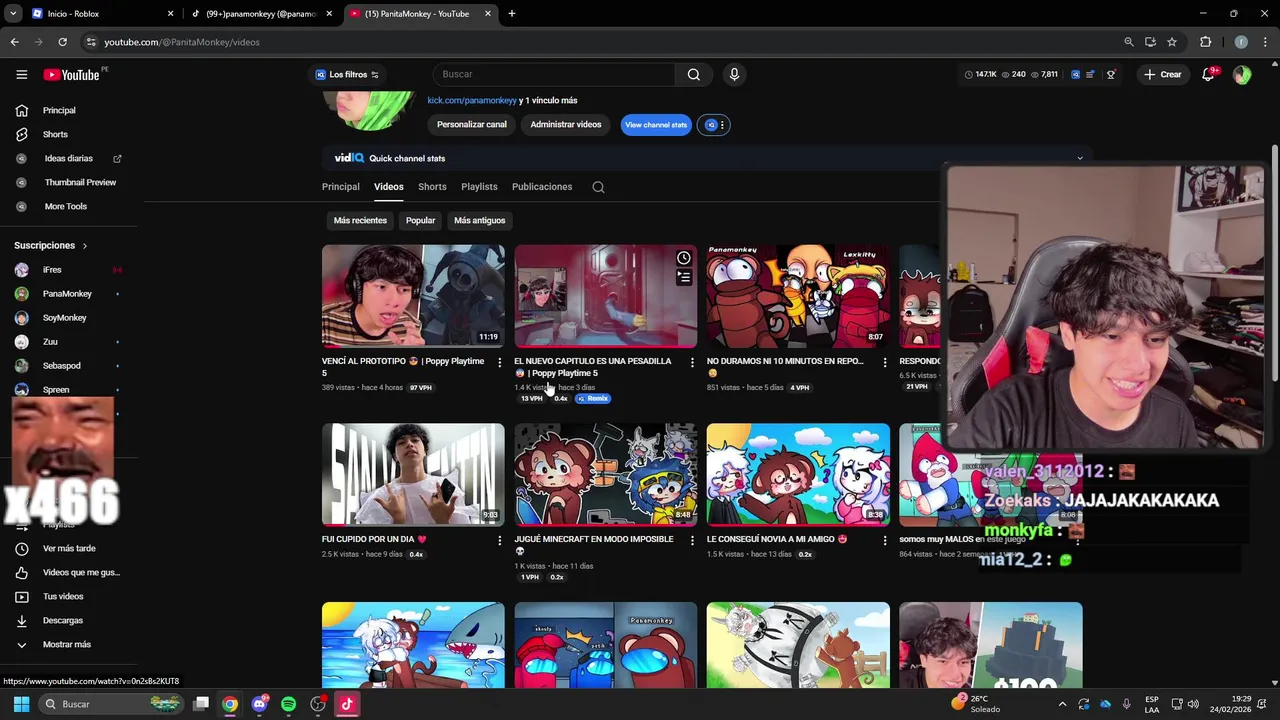
Task: Filter by Popular chip
Action: click(x=420, y=220)
